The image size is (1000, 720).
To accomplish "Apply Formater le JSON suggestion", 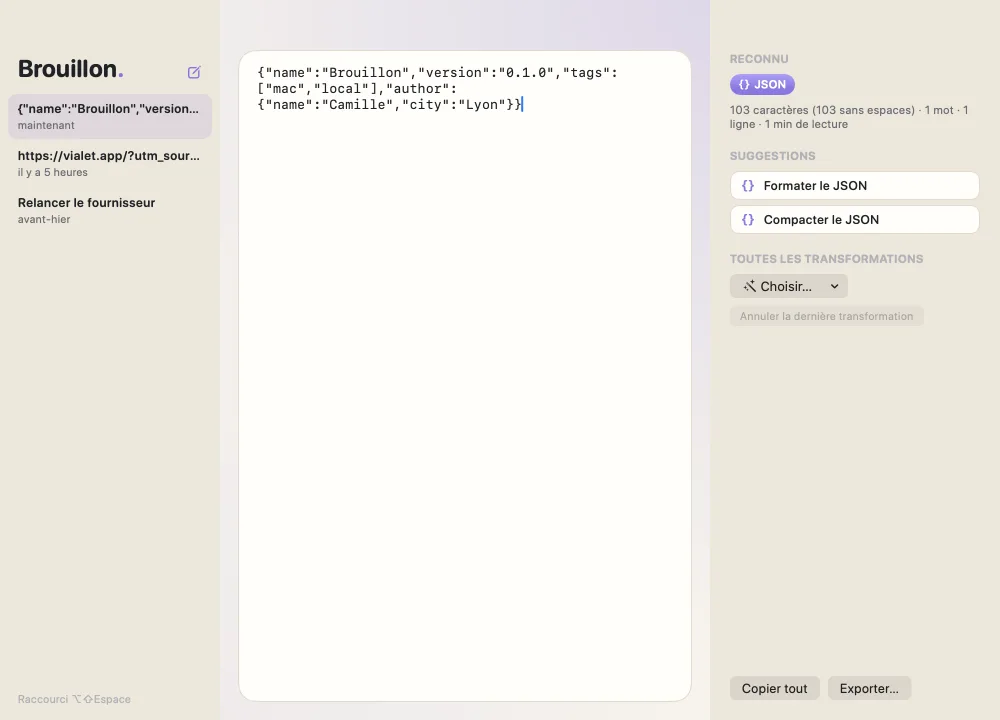I will (855, 186).
